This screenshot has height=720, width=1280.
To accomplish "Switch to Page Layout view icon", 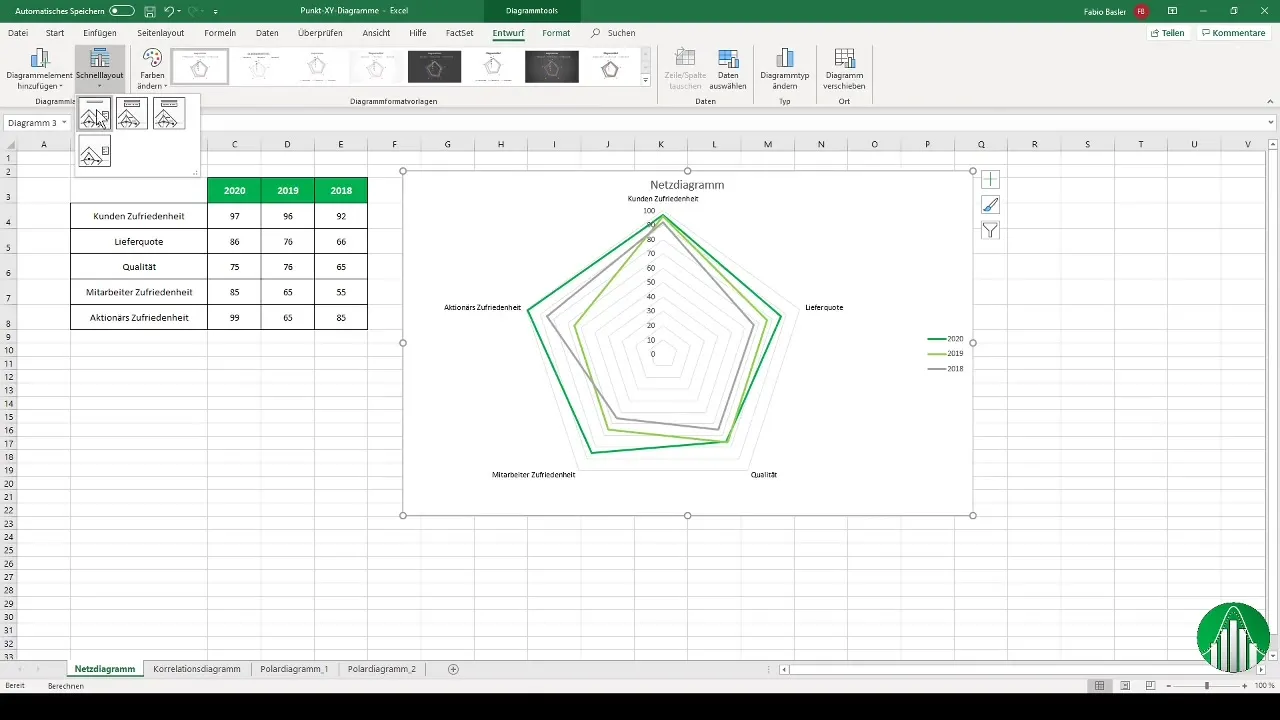I will click(1125, 686).
